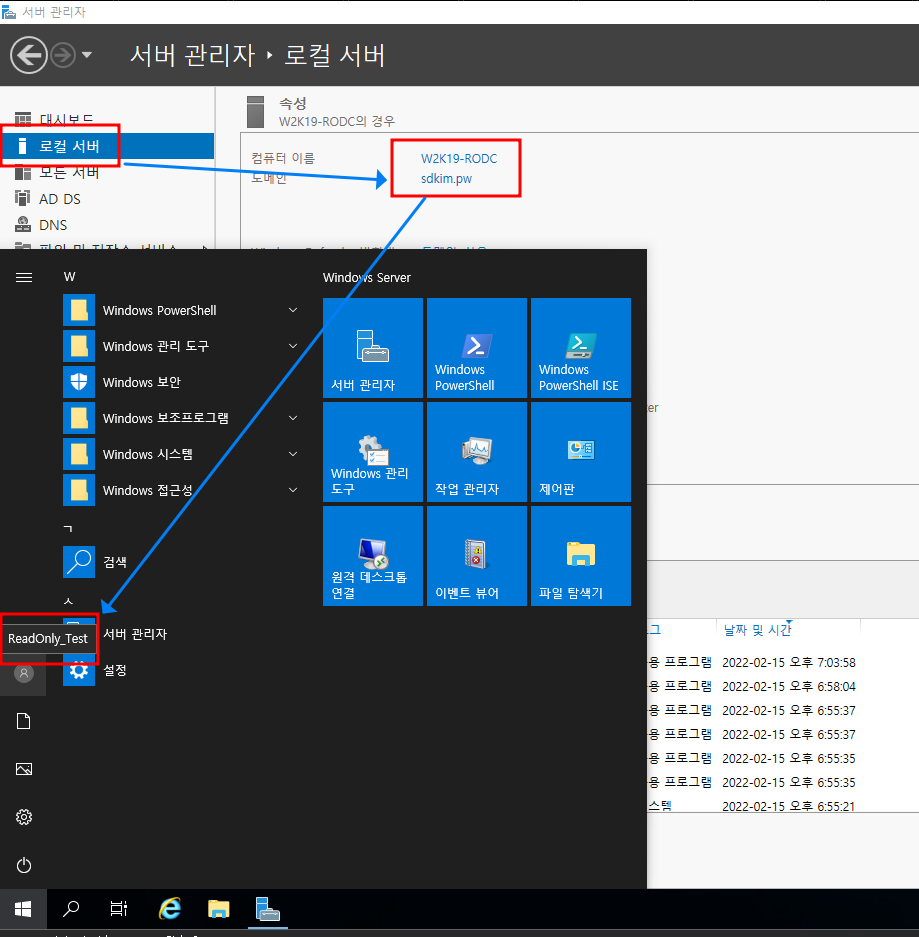Open Settings gear in Start rail
The width and height of the screenshot is (919, 937).
click(24, 817)
